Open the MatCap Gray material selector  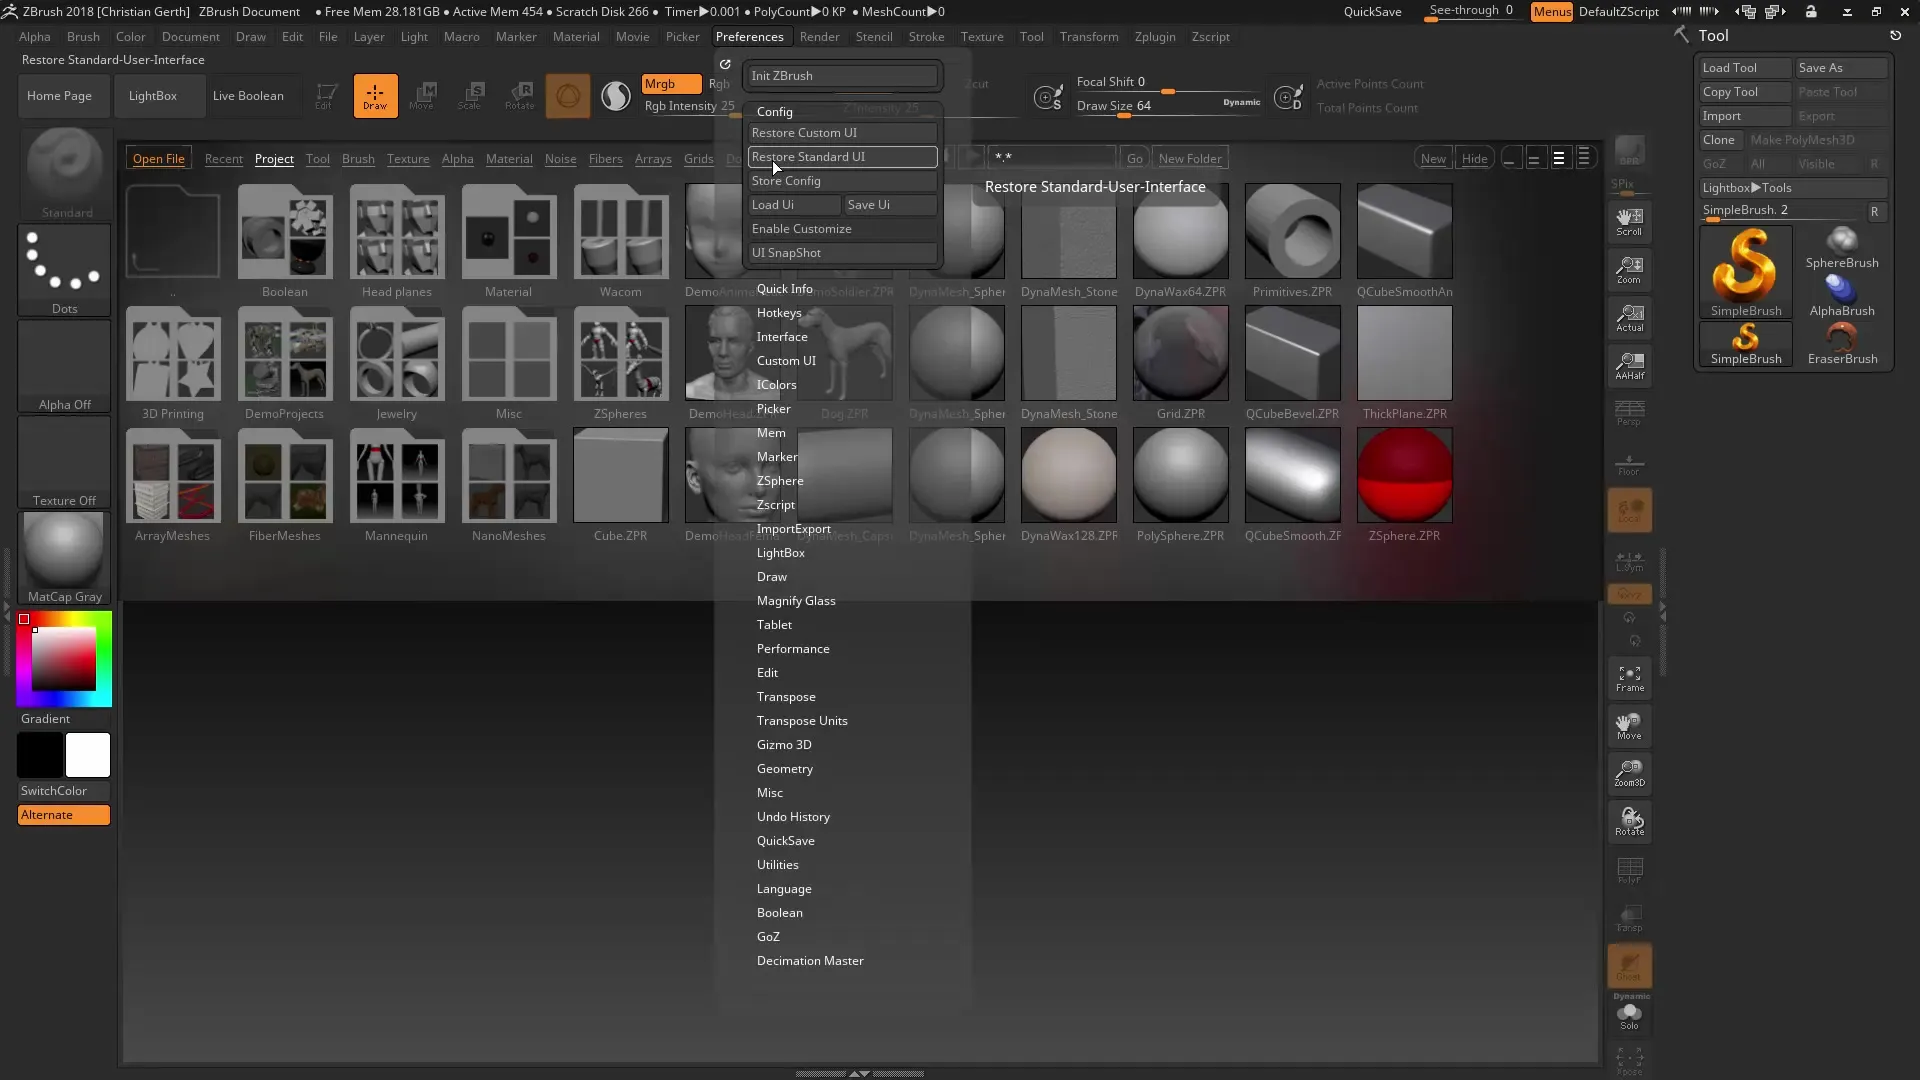point(65,558)
